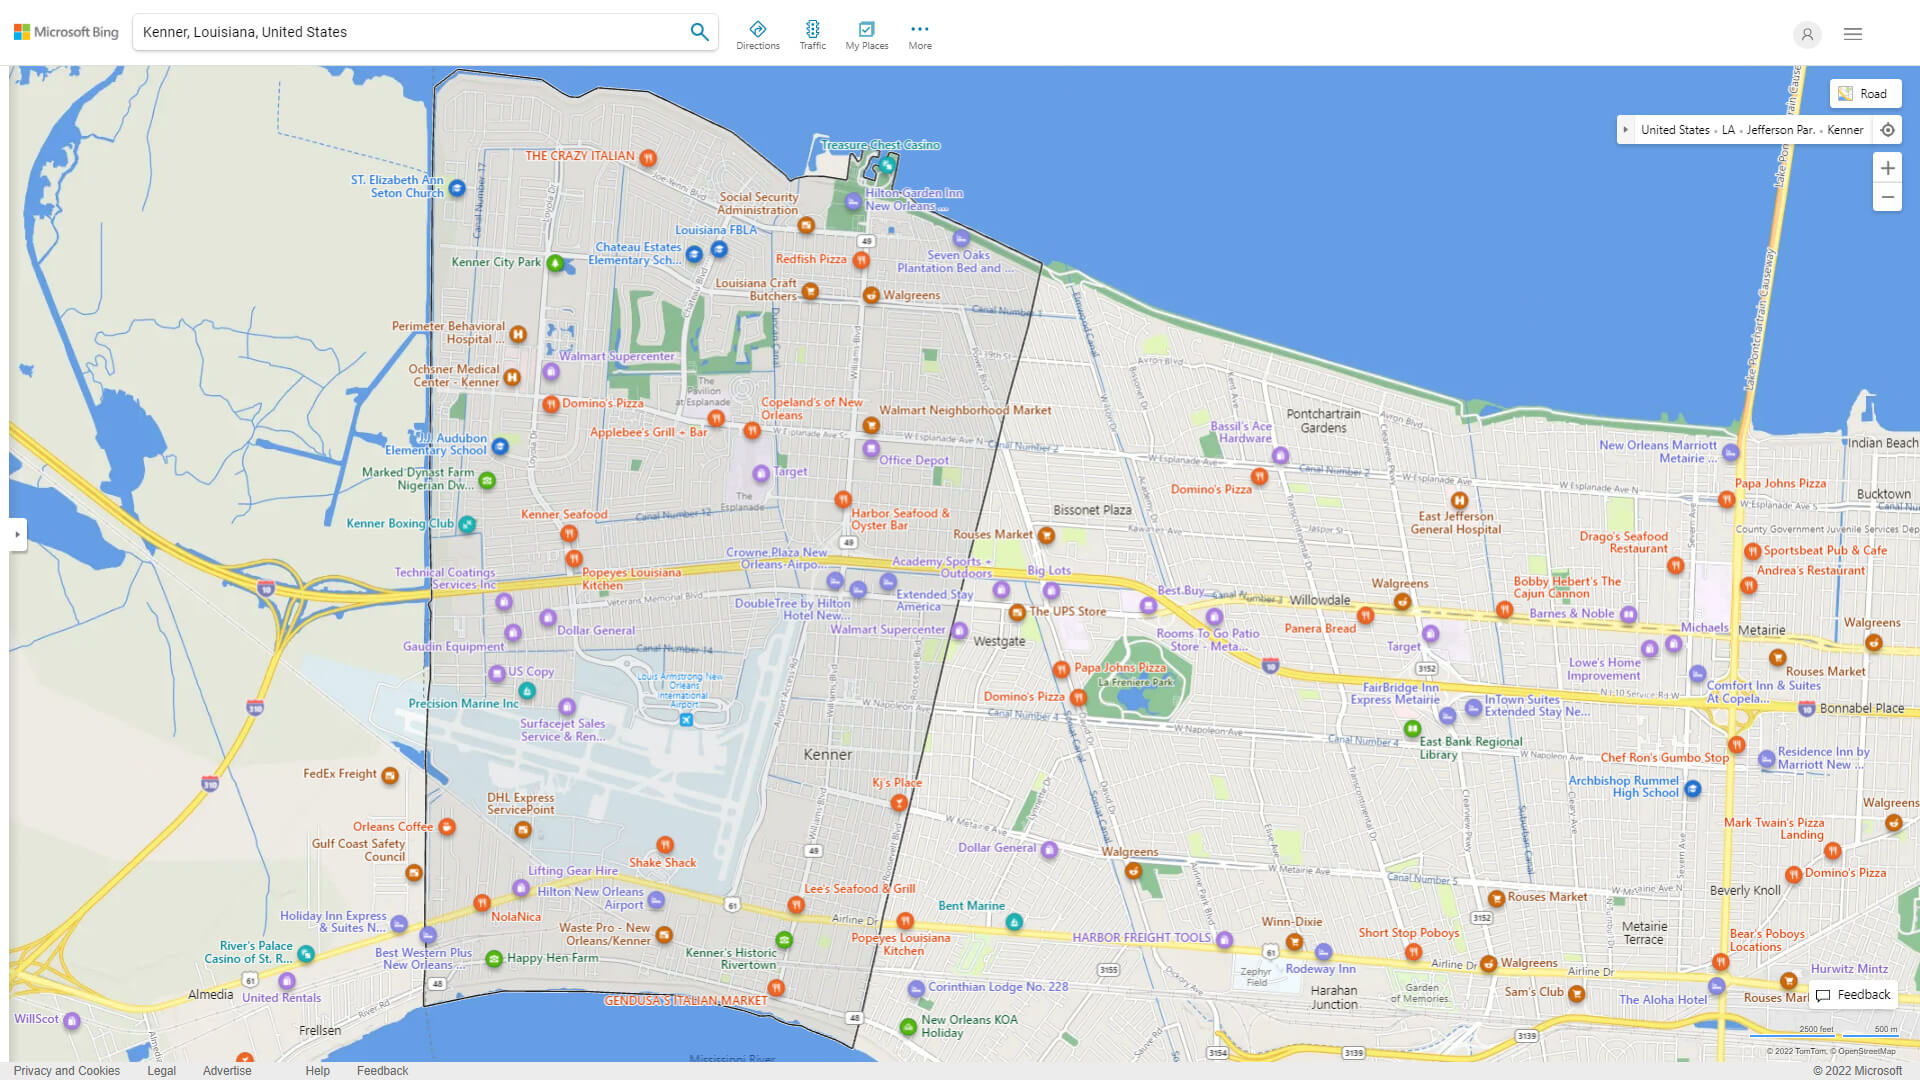Expand the left side panel arrow
1920x1080 pixels.
point(17,534)
